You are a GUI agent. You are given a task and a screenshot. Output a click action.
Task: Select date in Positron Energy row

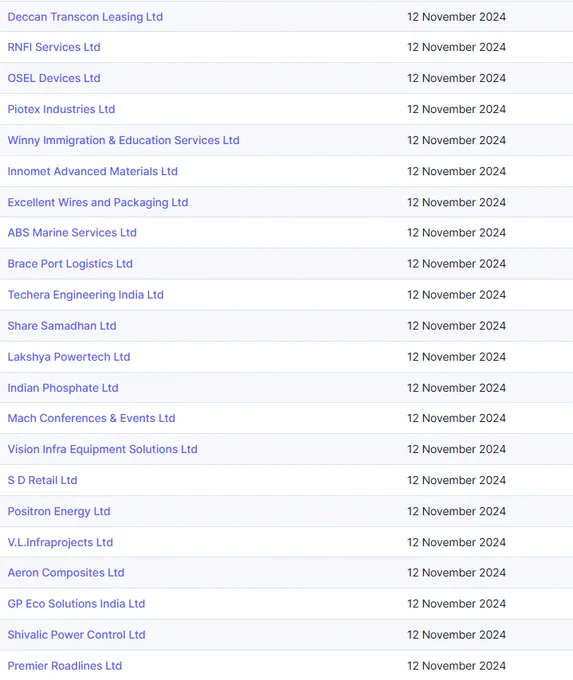click(456, 512)
